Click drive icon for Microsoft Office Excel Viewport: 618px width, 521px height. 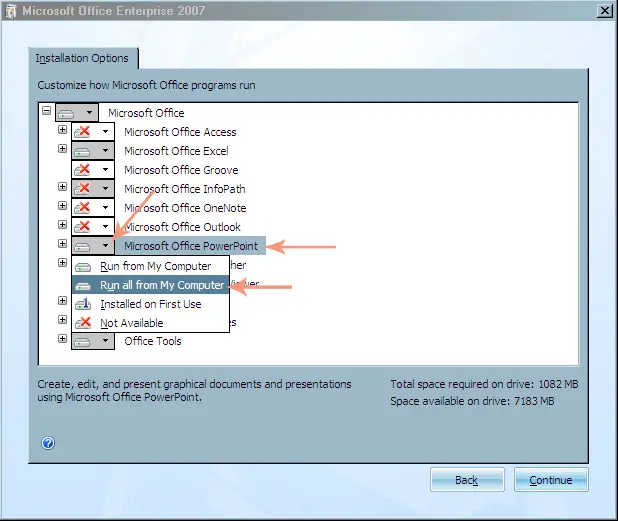click(82, 152)
